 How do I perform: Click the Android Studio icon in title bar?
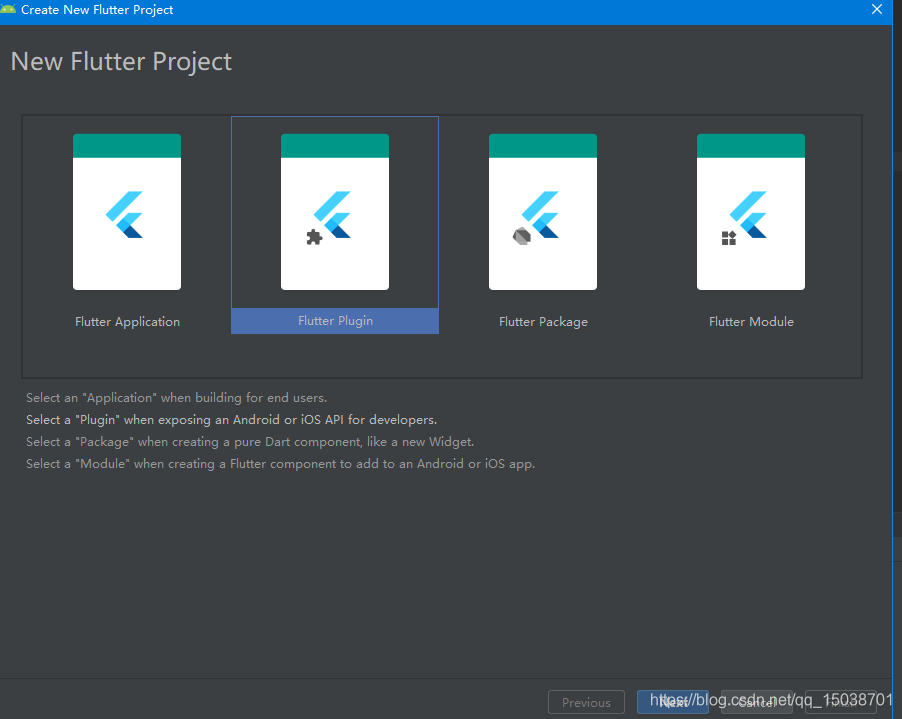(x=8, y=9)
